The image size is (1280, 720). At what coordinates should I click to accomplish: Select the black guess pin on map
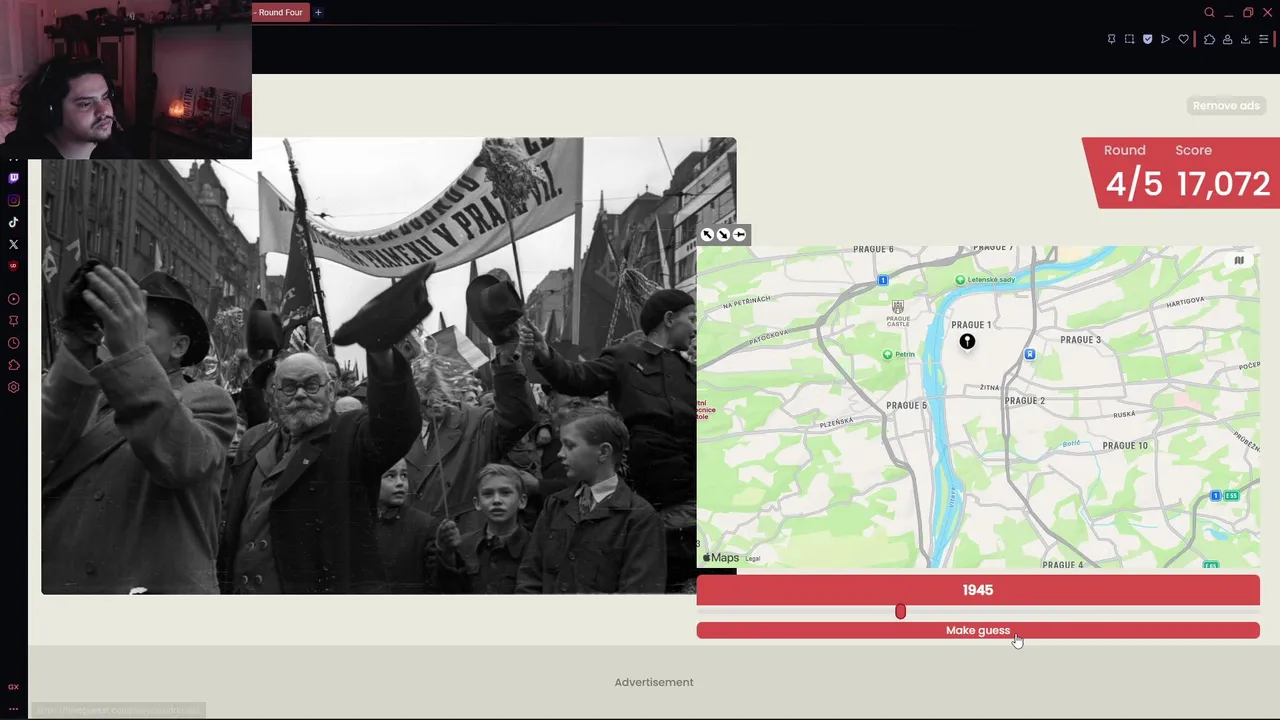pos(967,342)
